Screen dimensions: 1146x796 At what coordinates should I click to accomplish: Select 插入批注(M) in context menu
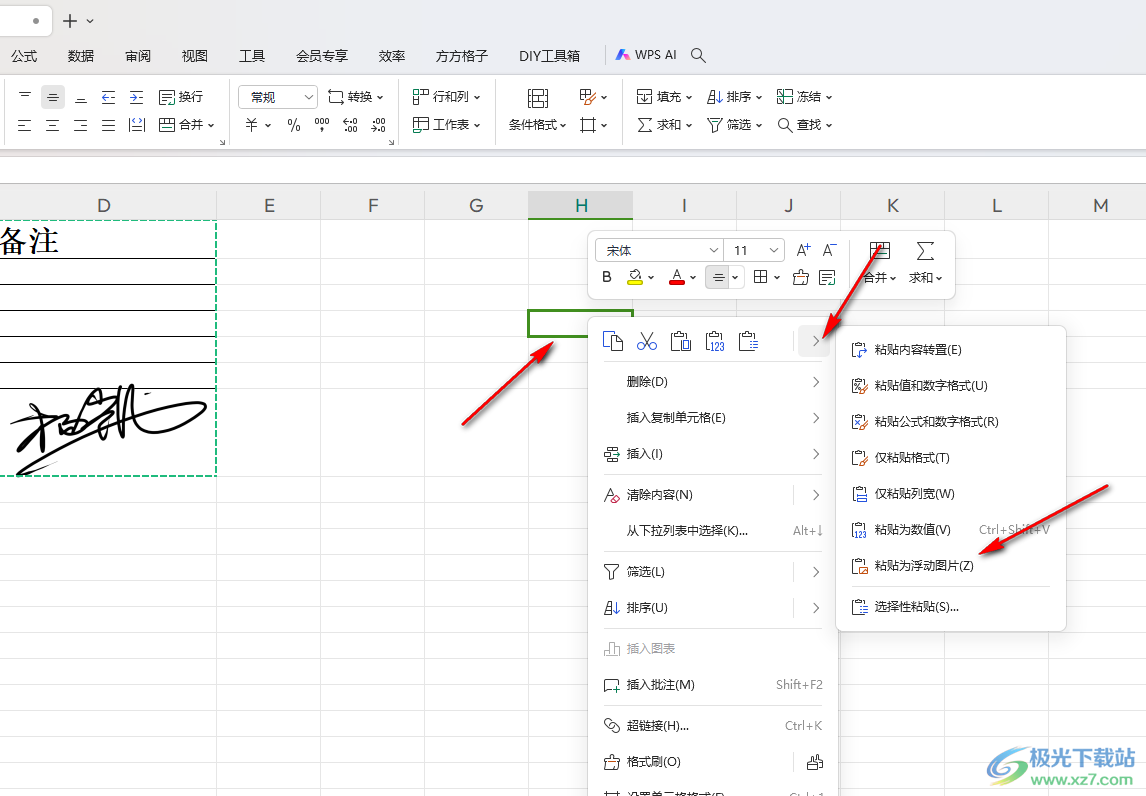713,685
